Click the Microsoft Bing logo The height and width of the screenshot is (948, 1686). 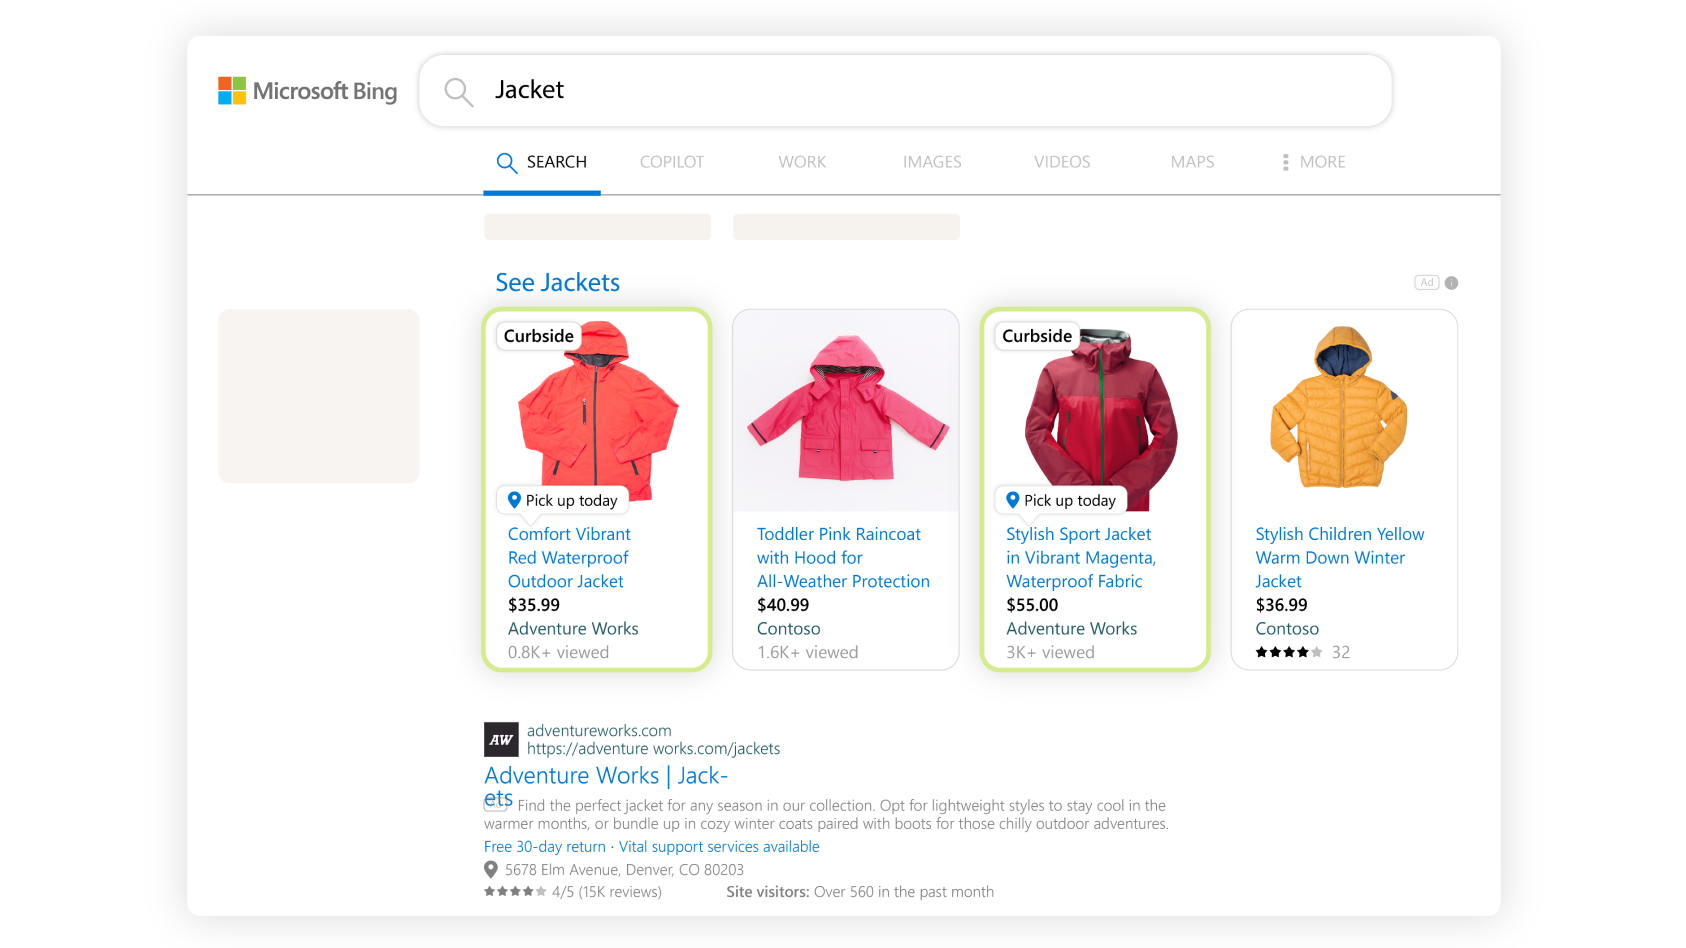pyautogui.click(x=308, y=91)
